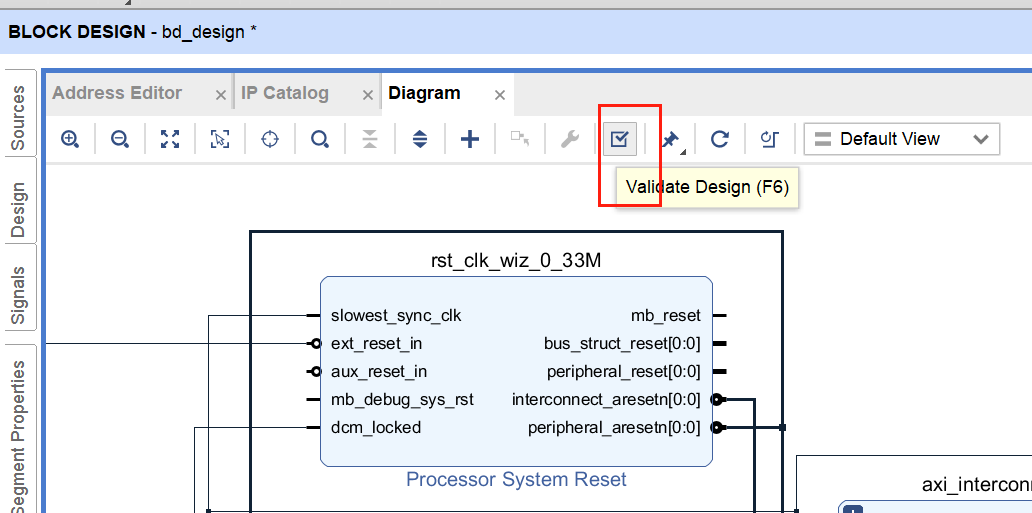
Task: Click the Optimize Routing icon
Action: (770, 139)
